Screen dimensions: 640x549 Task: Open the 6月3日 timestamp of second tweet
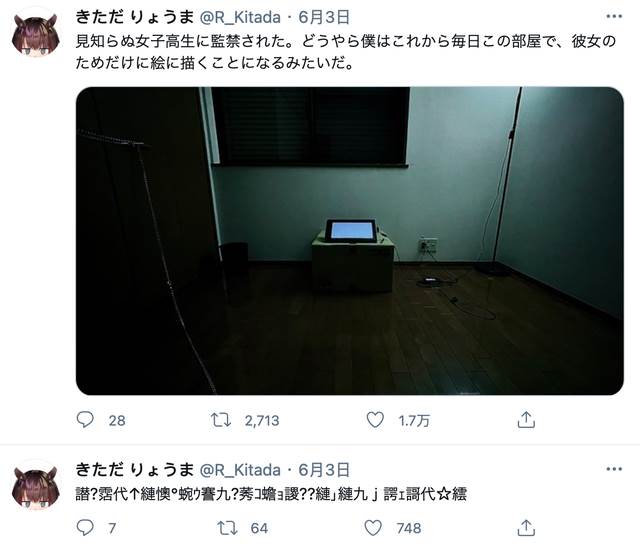[x=324, y=470]
